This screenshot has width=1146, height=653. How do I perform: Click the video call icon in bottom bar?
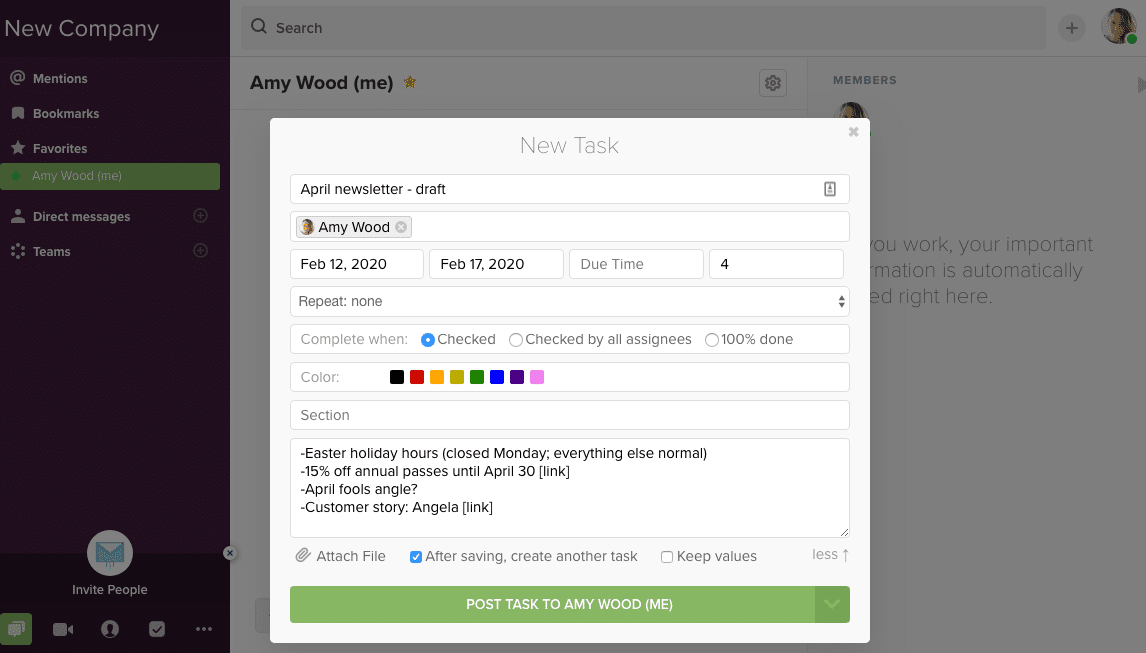click(x=63, y=629)
